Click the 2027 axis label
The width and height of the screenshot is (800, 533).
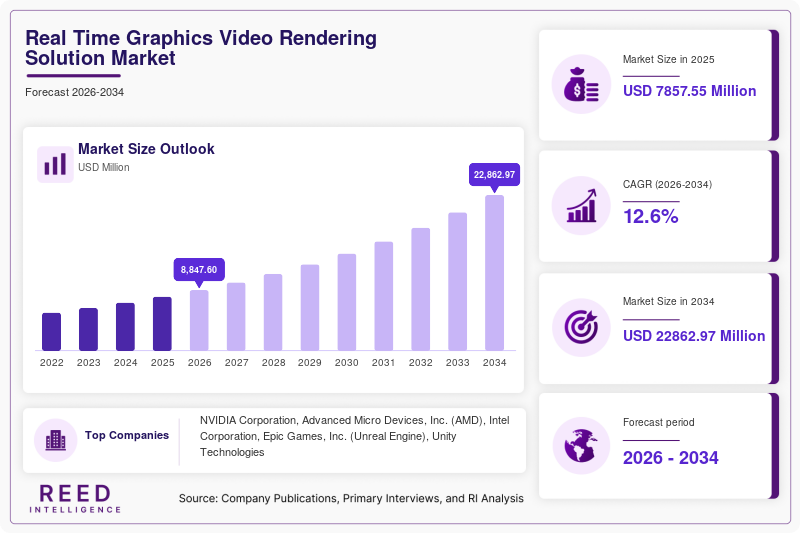pyautogui.click(x=236, y=363)
